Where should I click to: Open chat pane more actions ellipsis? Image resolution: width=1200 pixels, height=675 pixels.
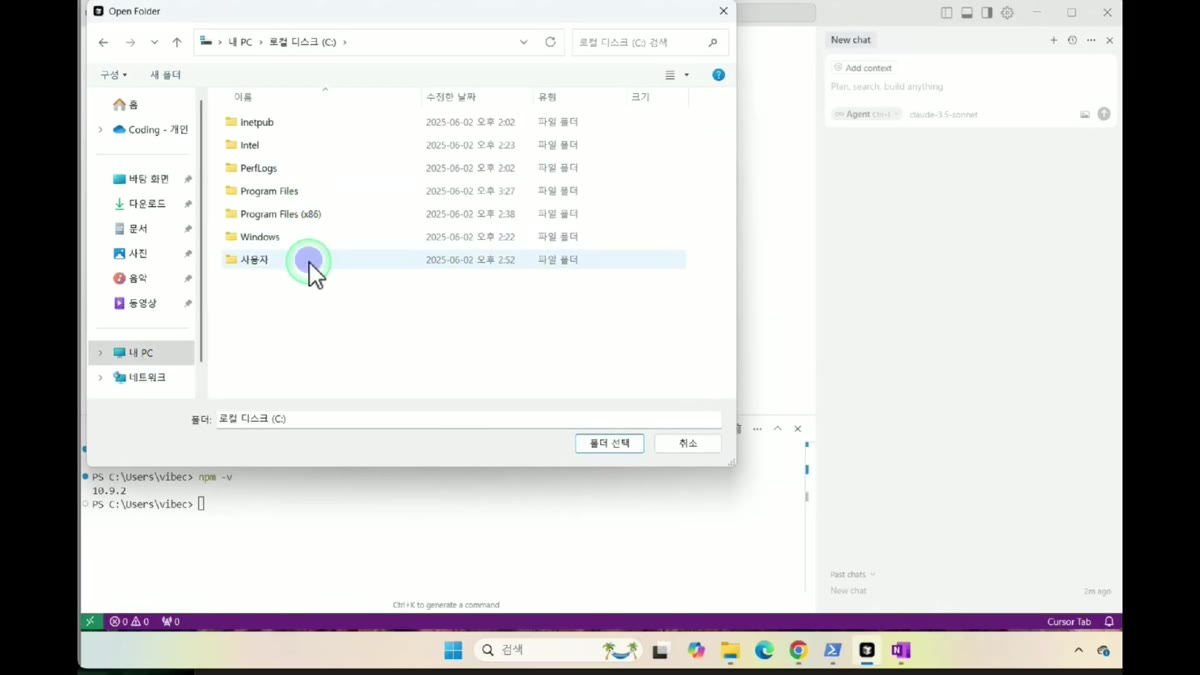point(1091,40)
